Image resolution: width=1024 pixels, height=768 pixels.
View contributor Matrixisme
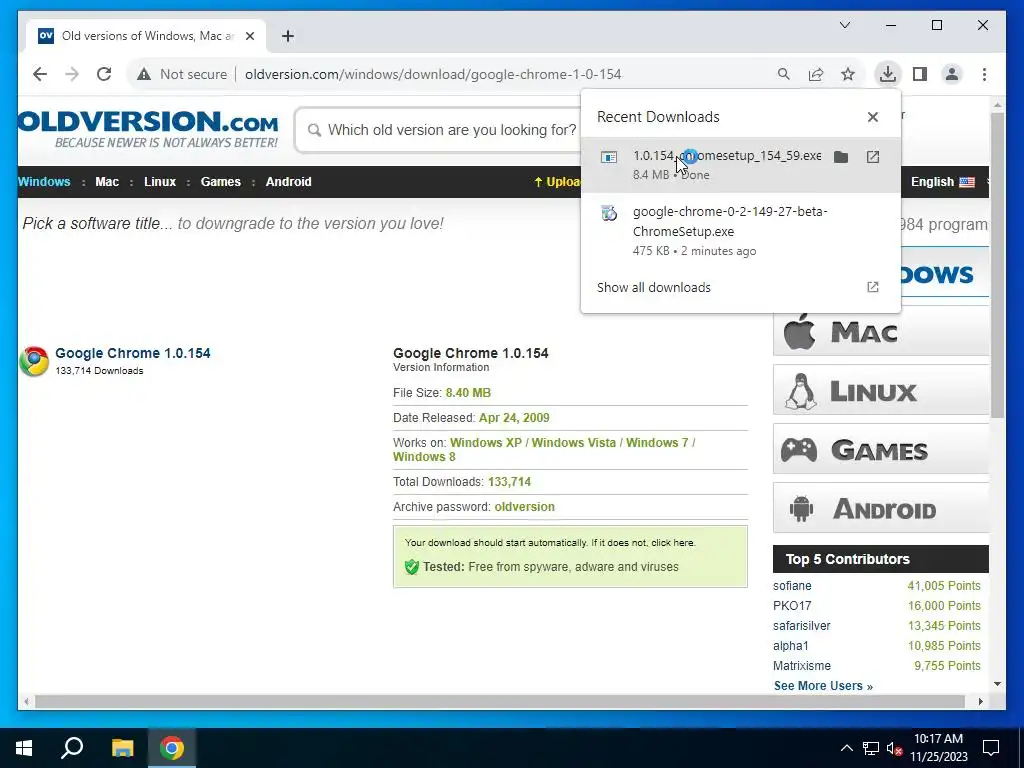802,666
